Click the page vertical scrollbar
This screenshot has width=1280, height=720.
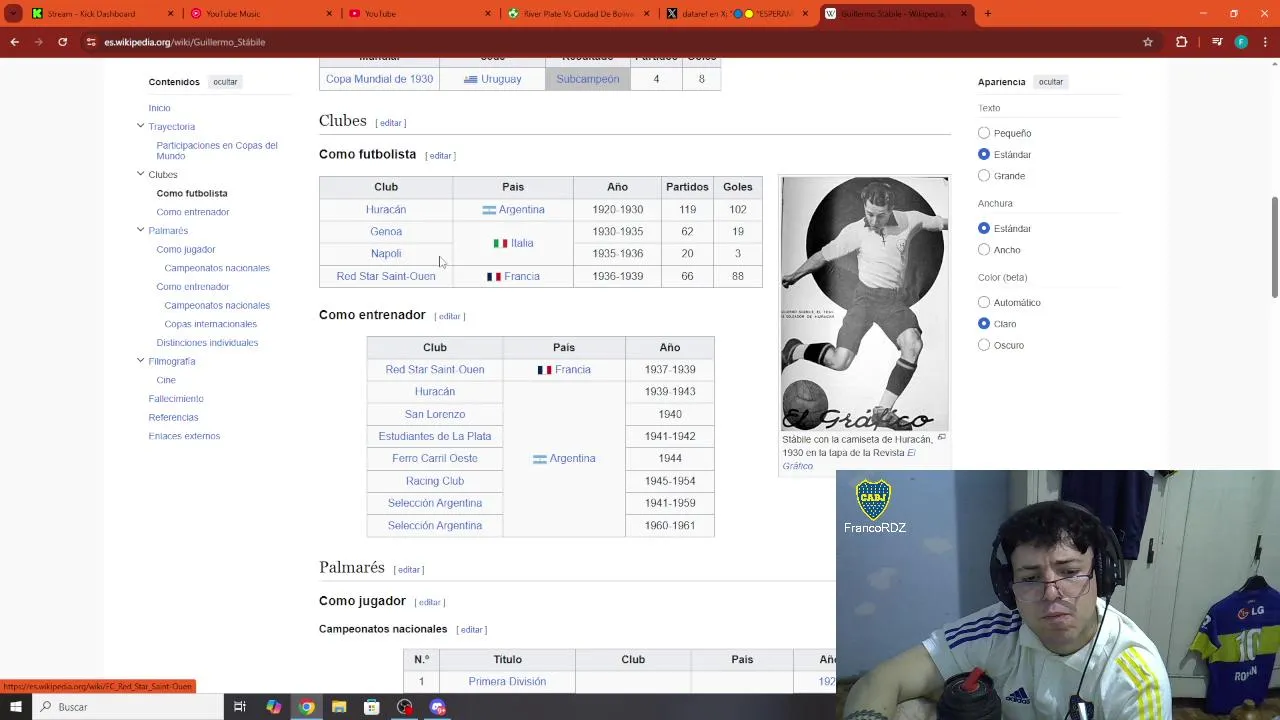[1274, 247]
